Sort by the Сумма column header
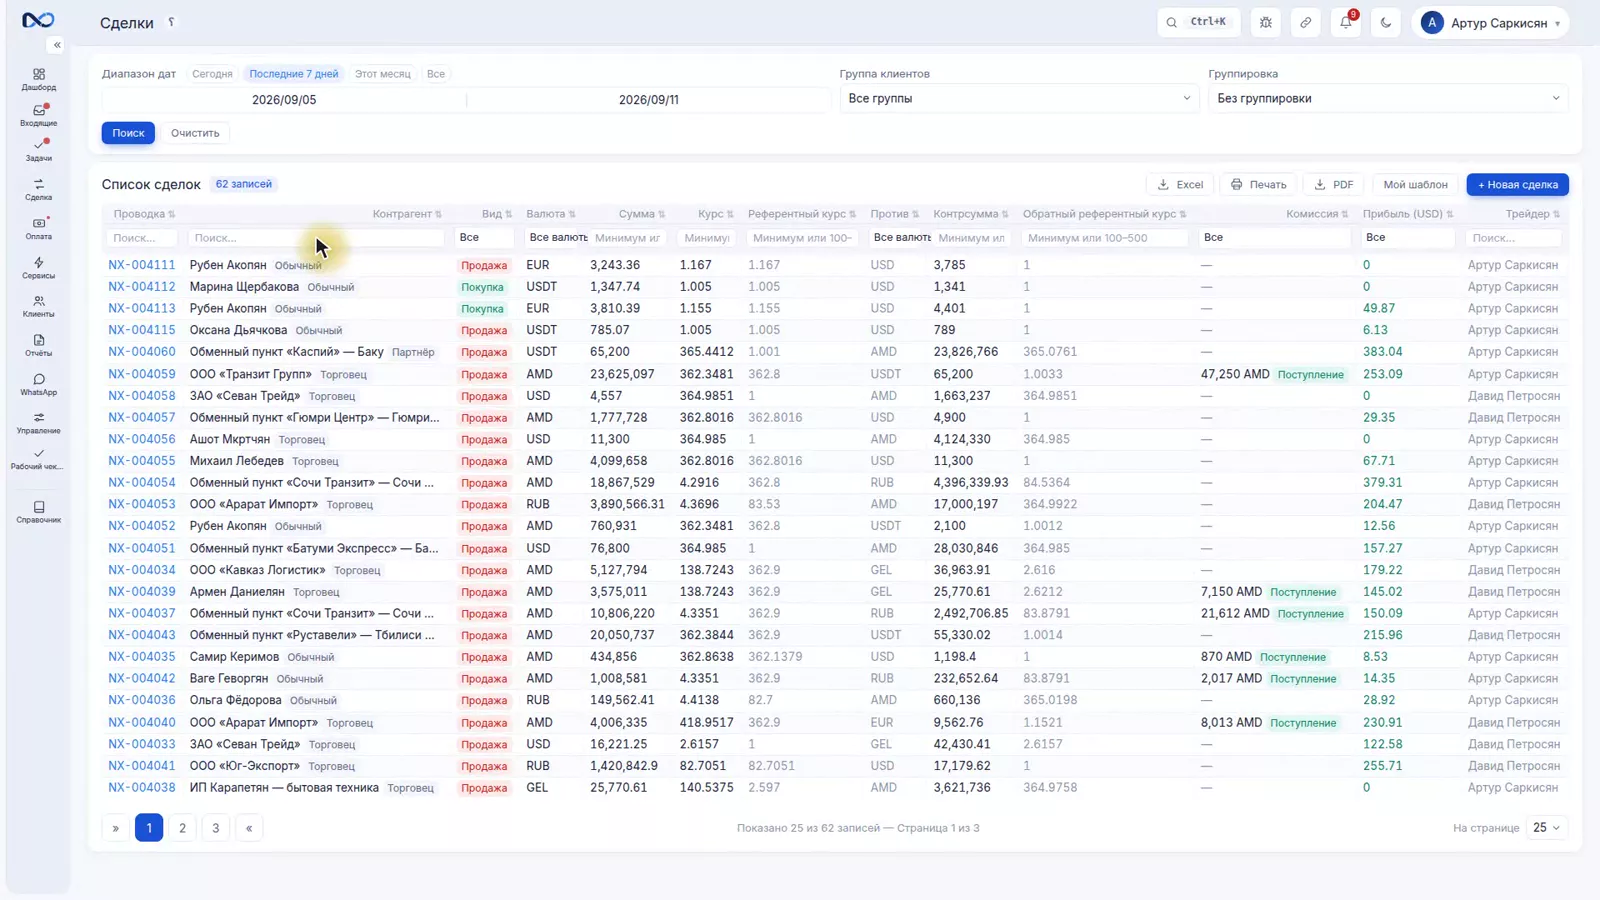This screenshot has width=1600, height=900. click(x=641, y=214)
